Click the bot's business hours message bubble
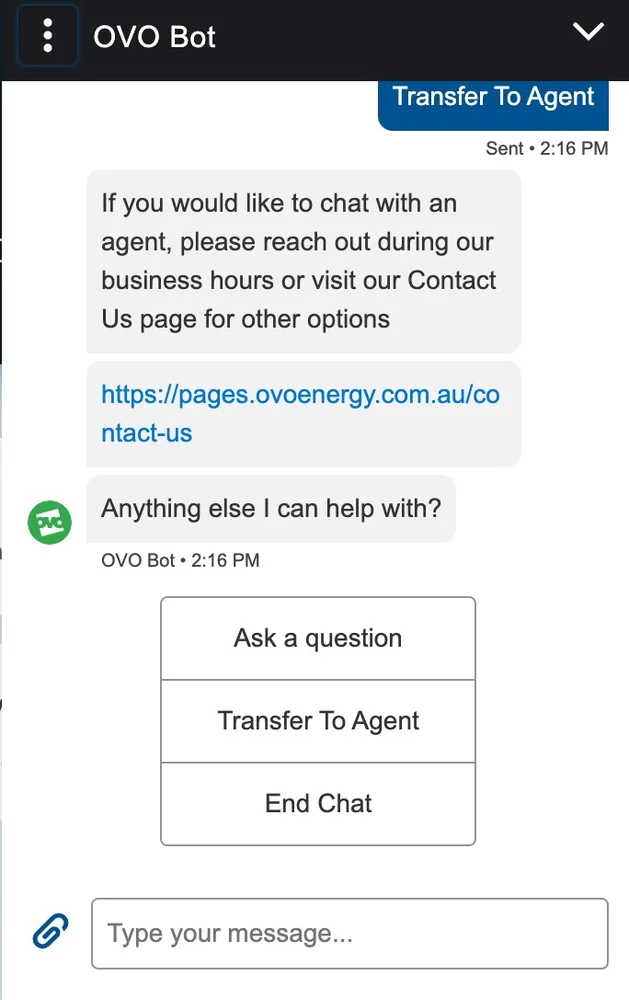This screenshot has height=1000, width=629. pos(302,261)
